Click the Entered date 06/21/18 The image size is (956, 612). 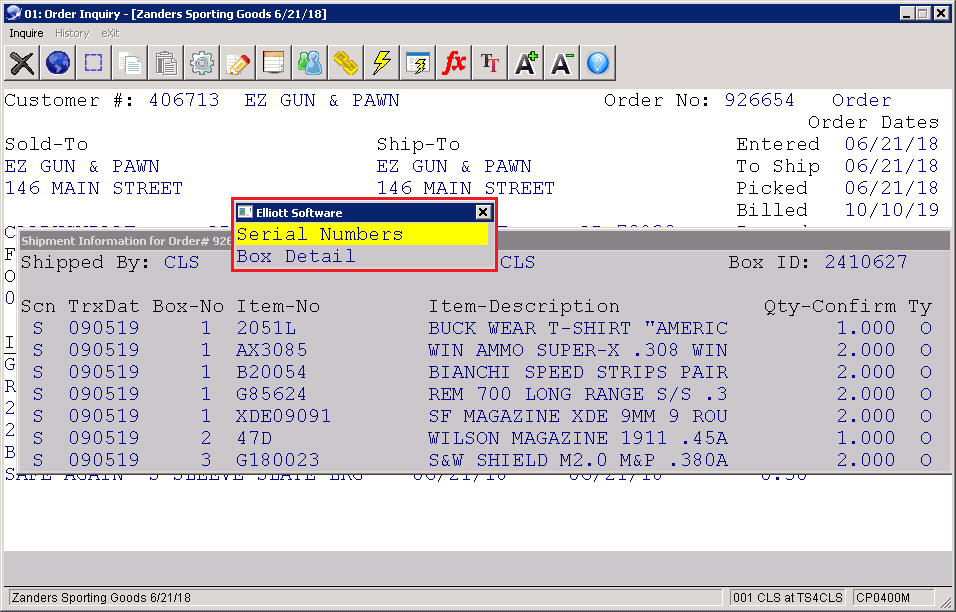point(891,144)
